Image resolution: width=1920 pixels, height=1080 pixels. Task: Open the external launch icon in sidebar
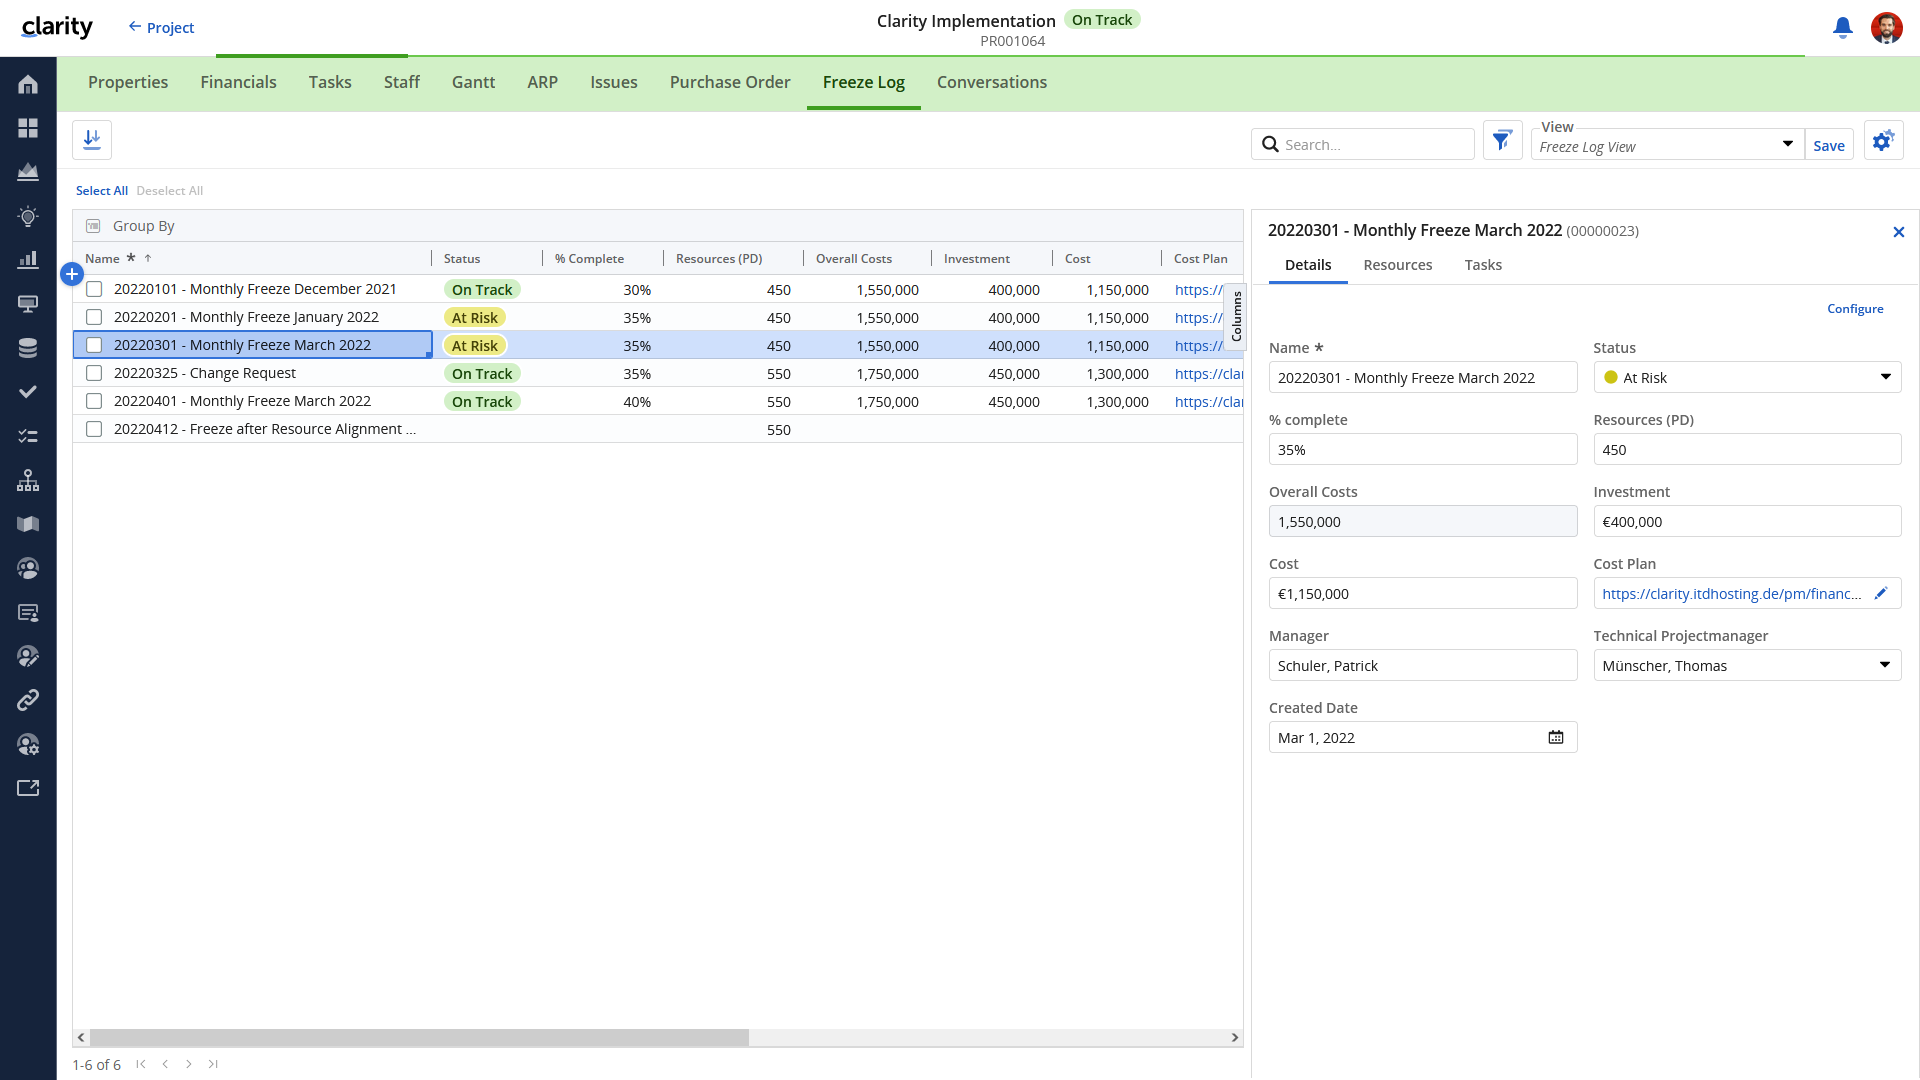28,788
